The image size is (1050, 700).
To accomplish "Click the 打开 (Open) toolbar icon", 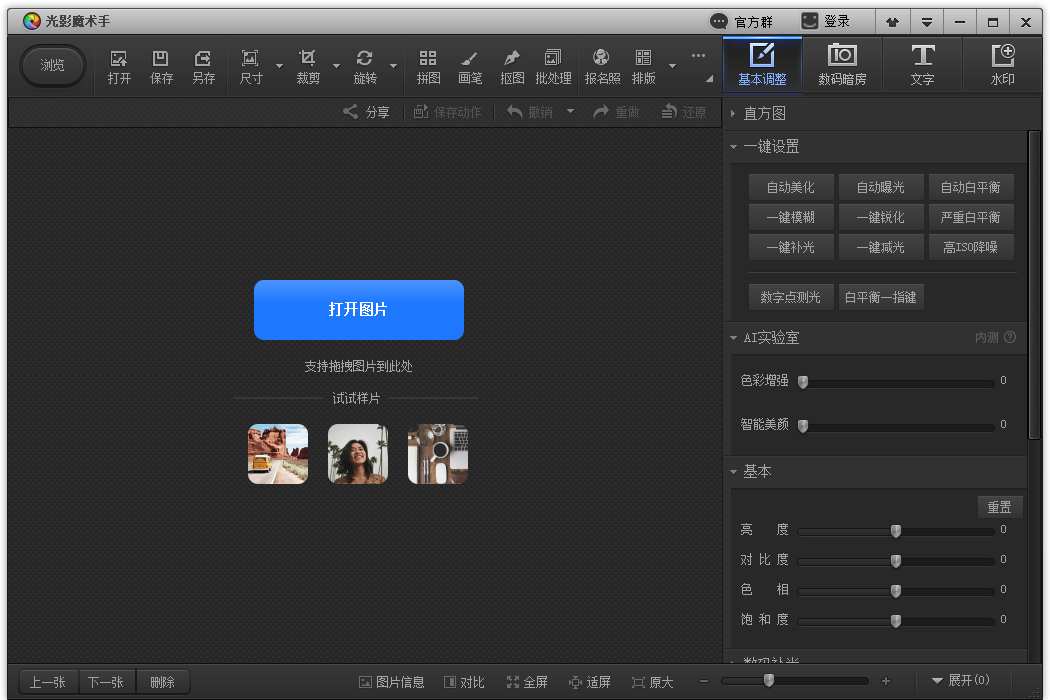I will (x=119, y=67).
